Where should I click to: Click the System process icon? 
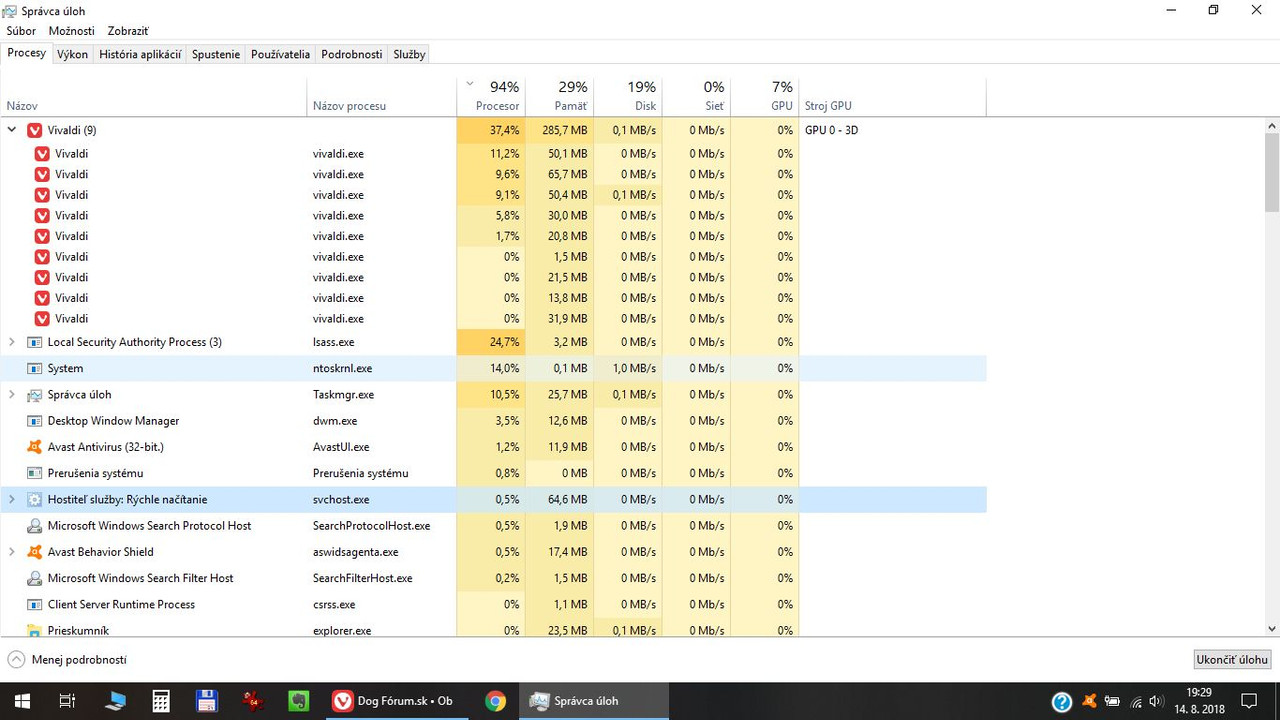pyautogui.click(x=35, y=368)
